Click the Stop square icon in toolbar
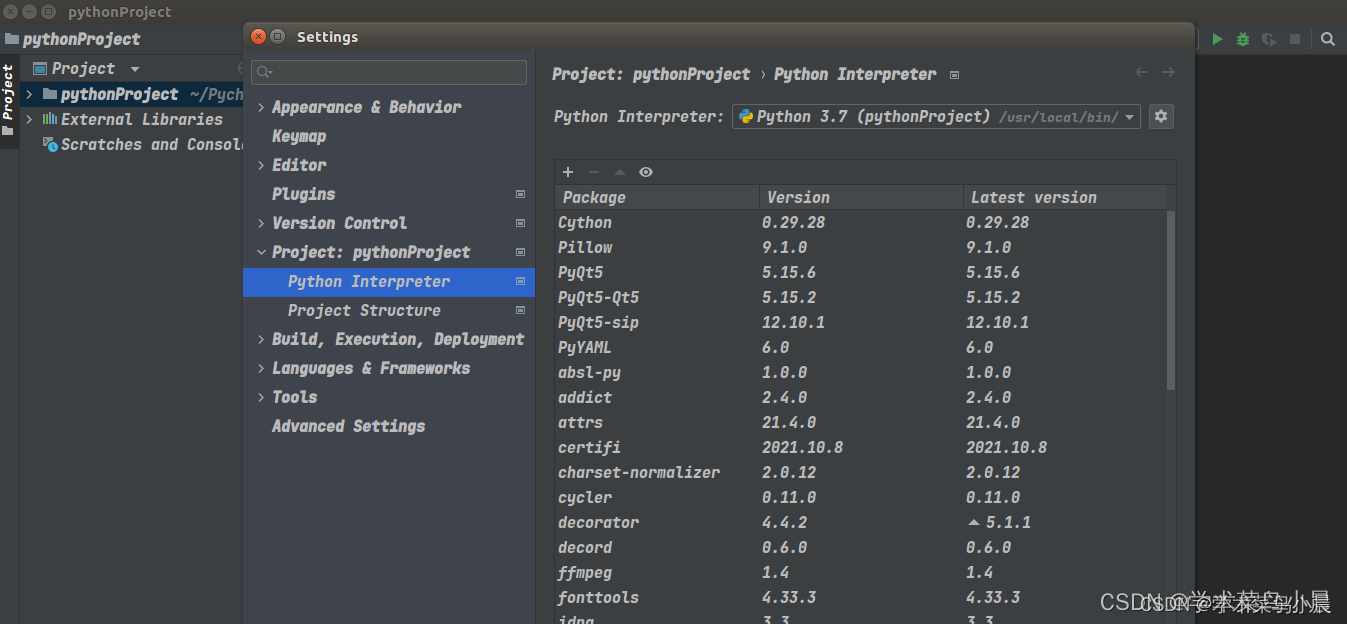 (x=1295, y=39)
